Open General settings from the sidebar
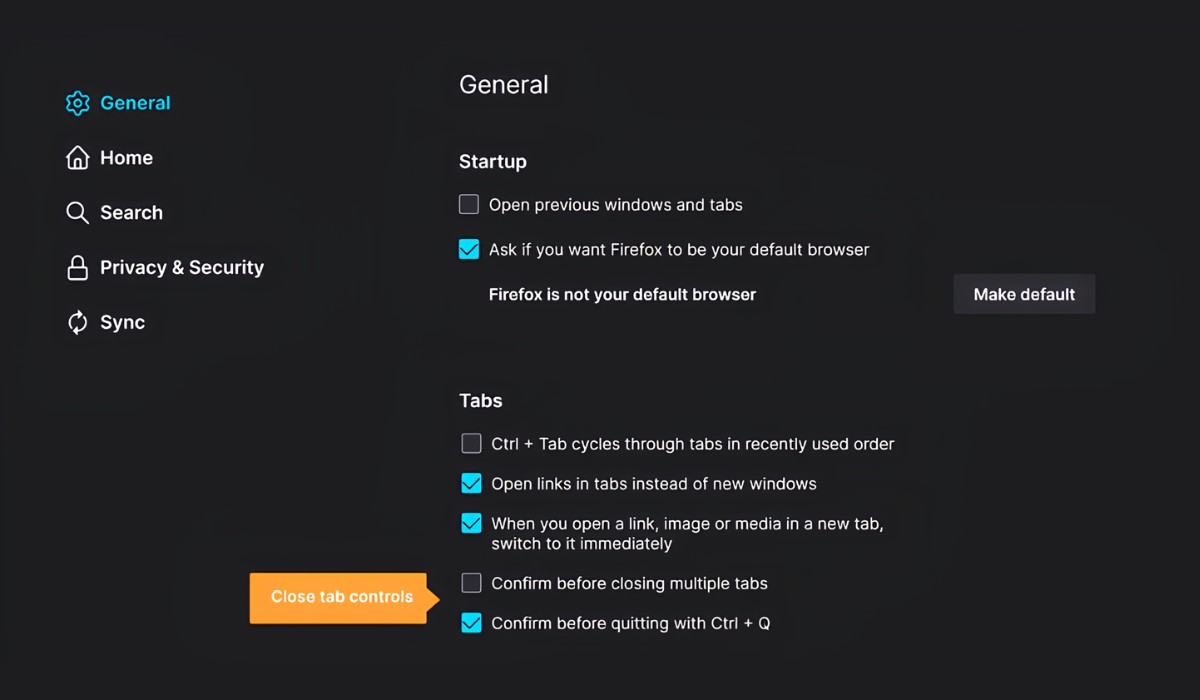The image size is (1200, 700). click(x=135, y=102)
